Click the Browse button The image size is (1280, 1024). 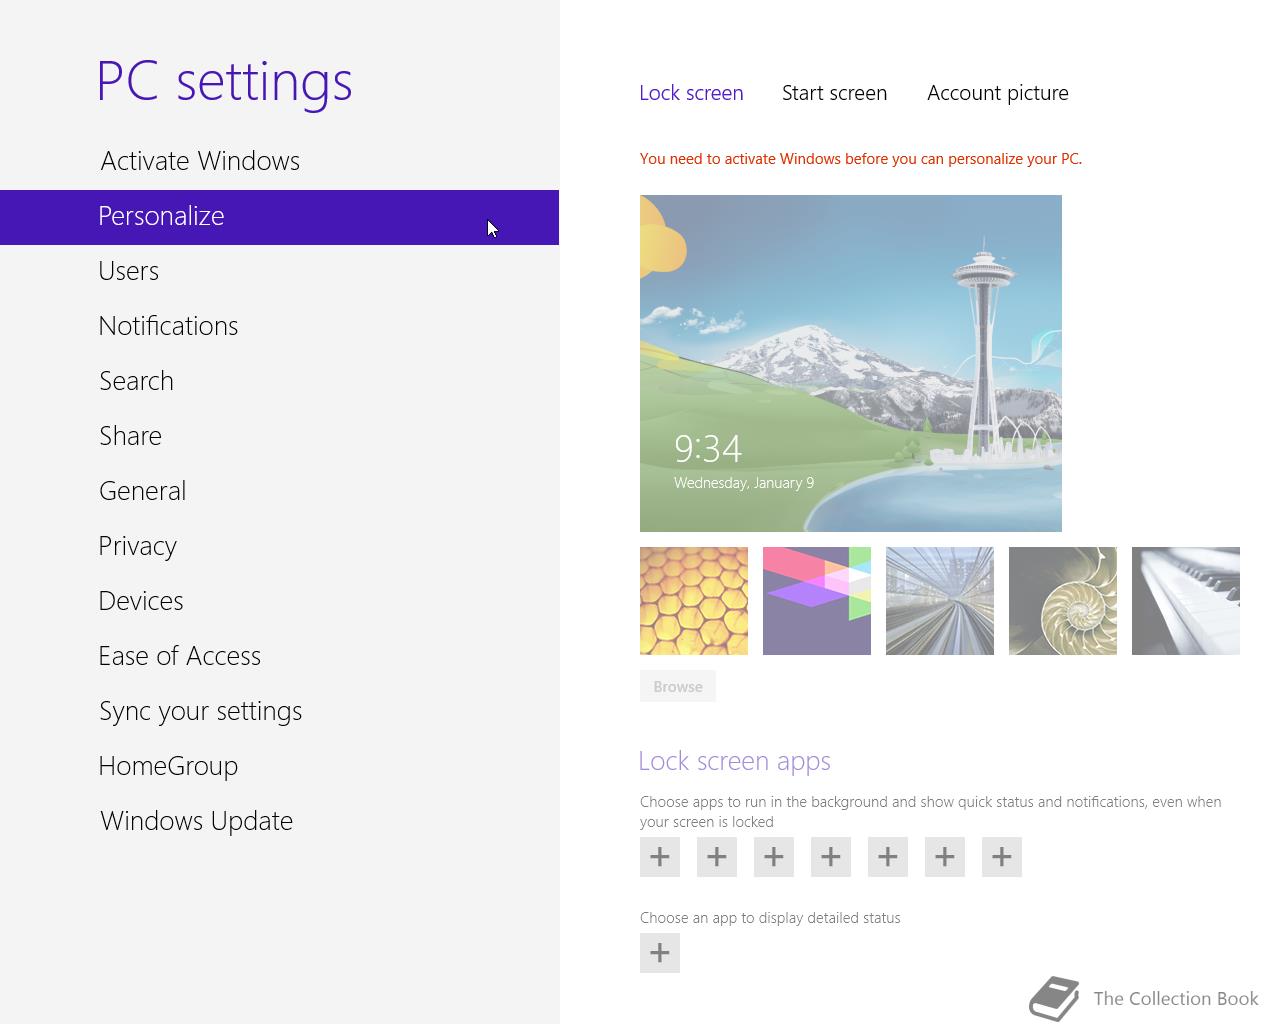(x=678, y=686)
